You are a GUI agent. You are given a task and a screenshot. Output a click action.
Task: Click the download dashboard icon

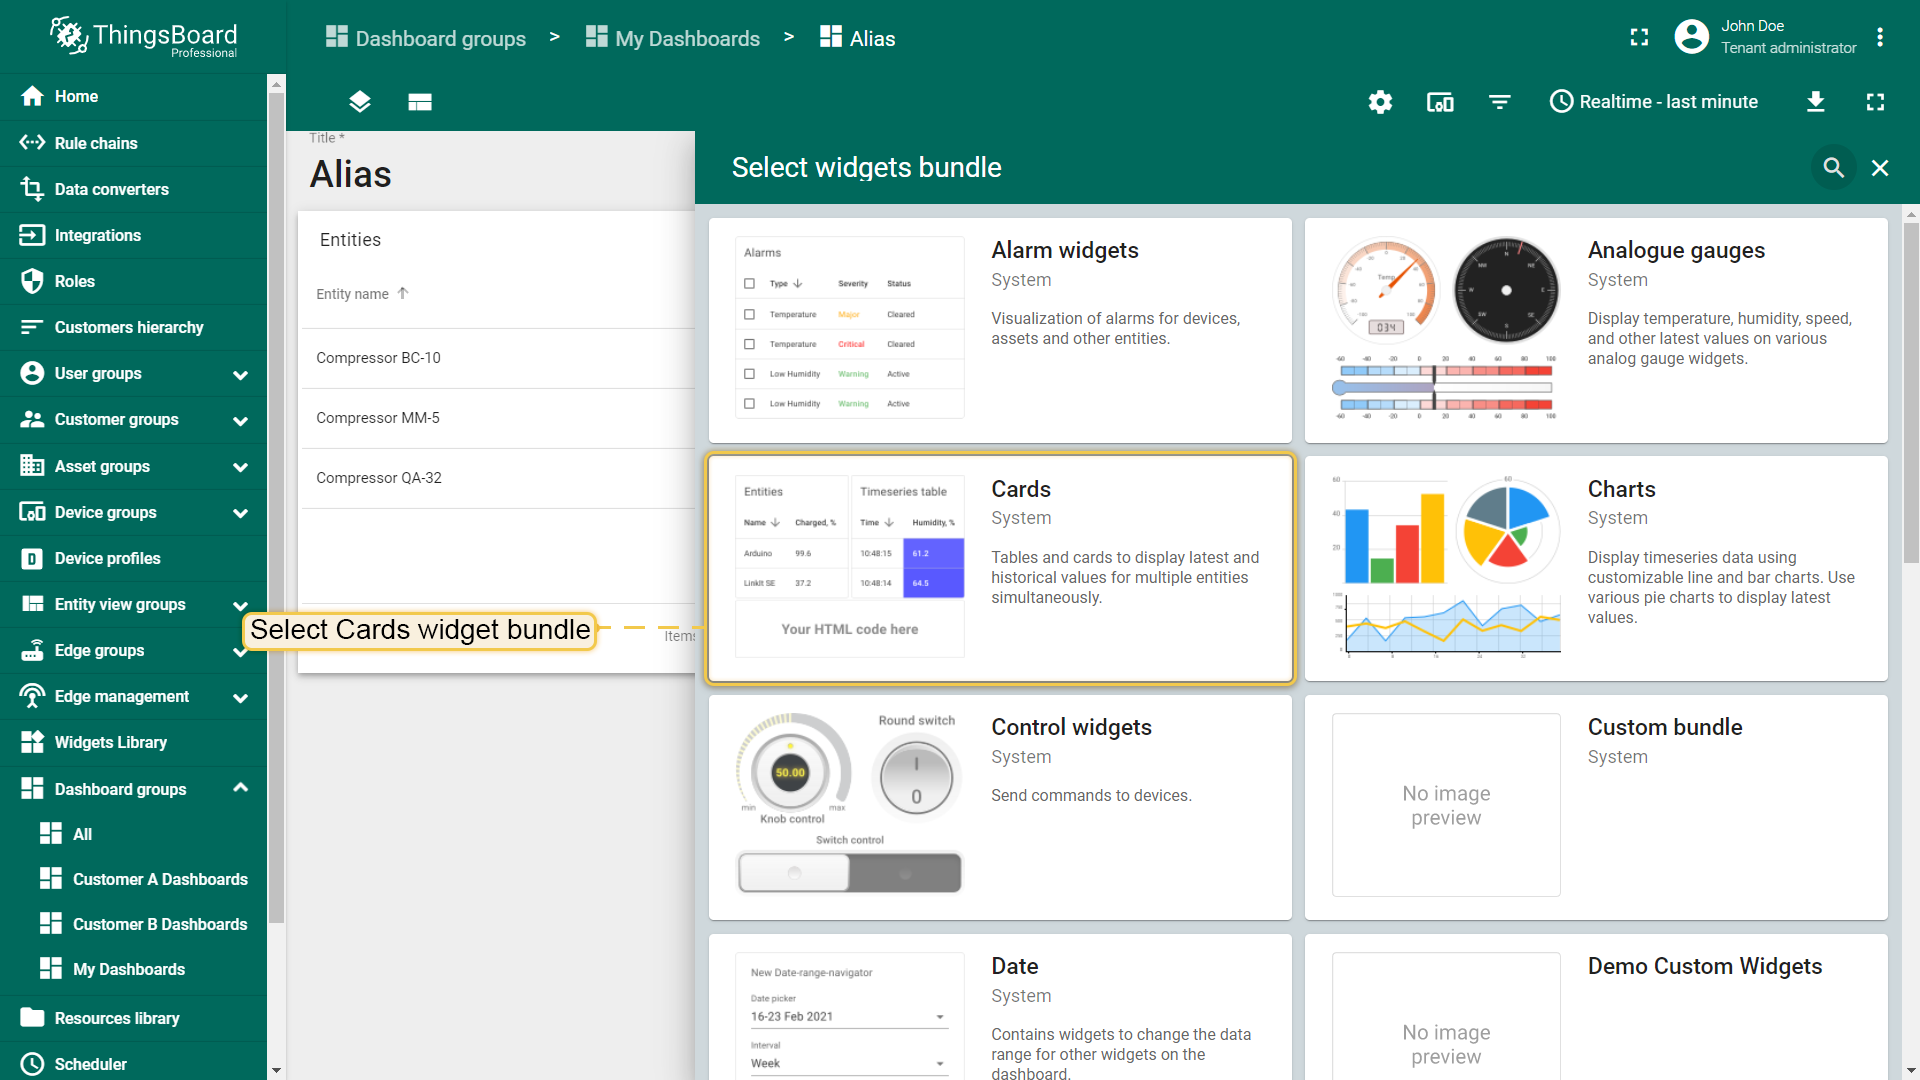tap(1816, 102)
